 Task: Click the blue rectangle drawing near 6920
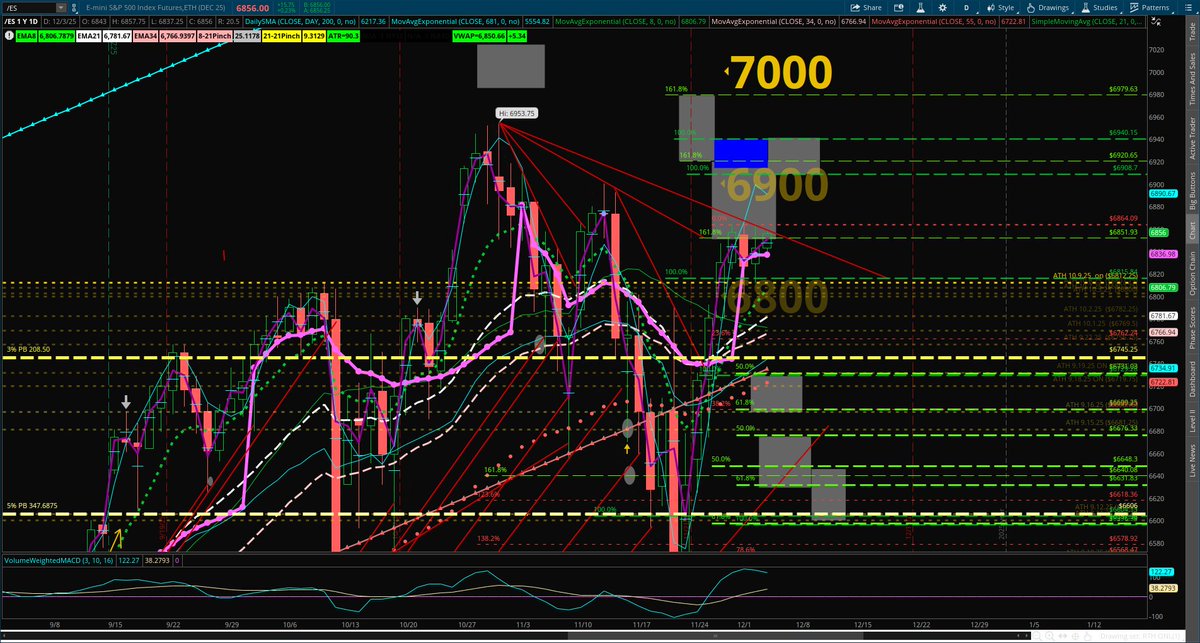(x=741, y=153)
